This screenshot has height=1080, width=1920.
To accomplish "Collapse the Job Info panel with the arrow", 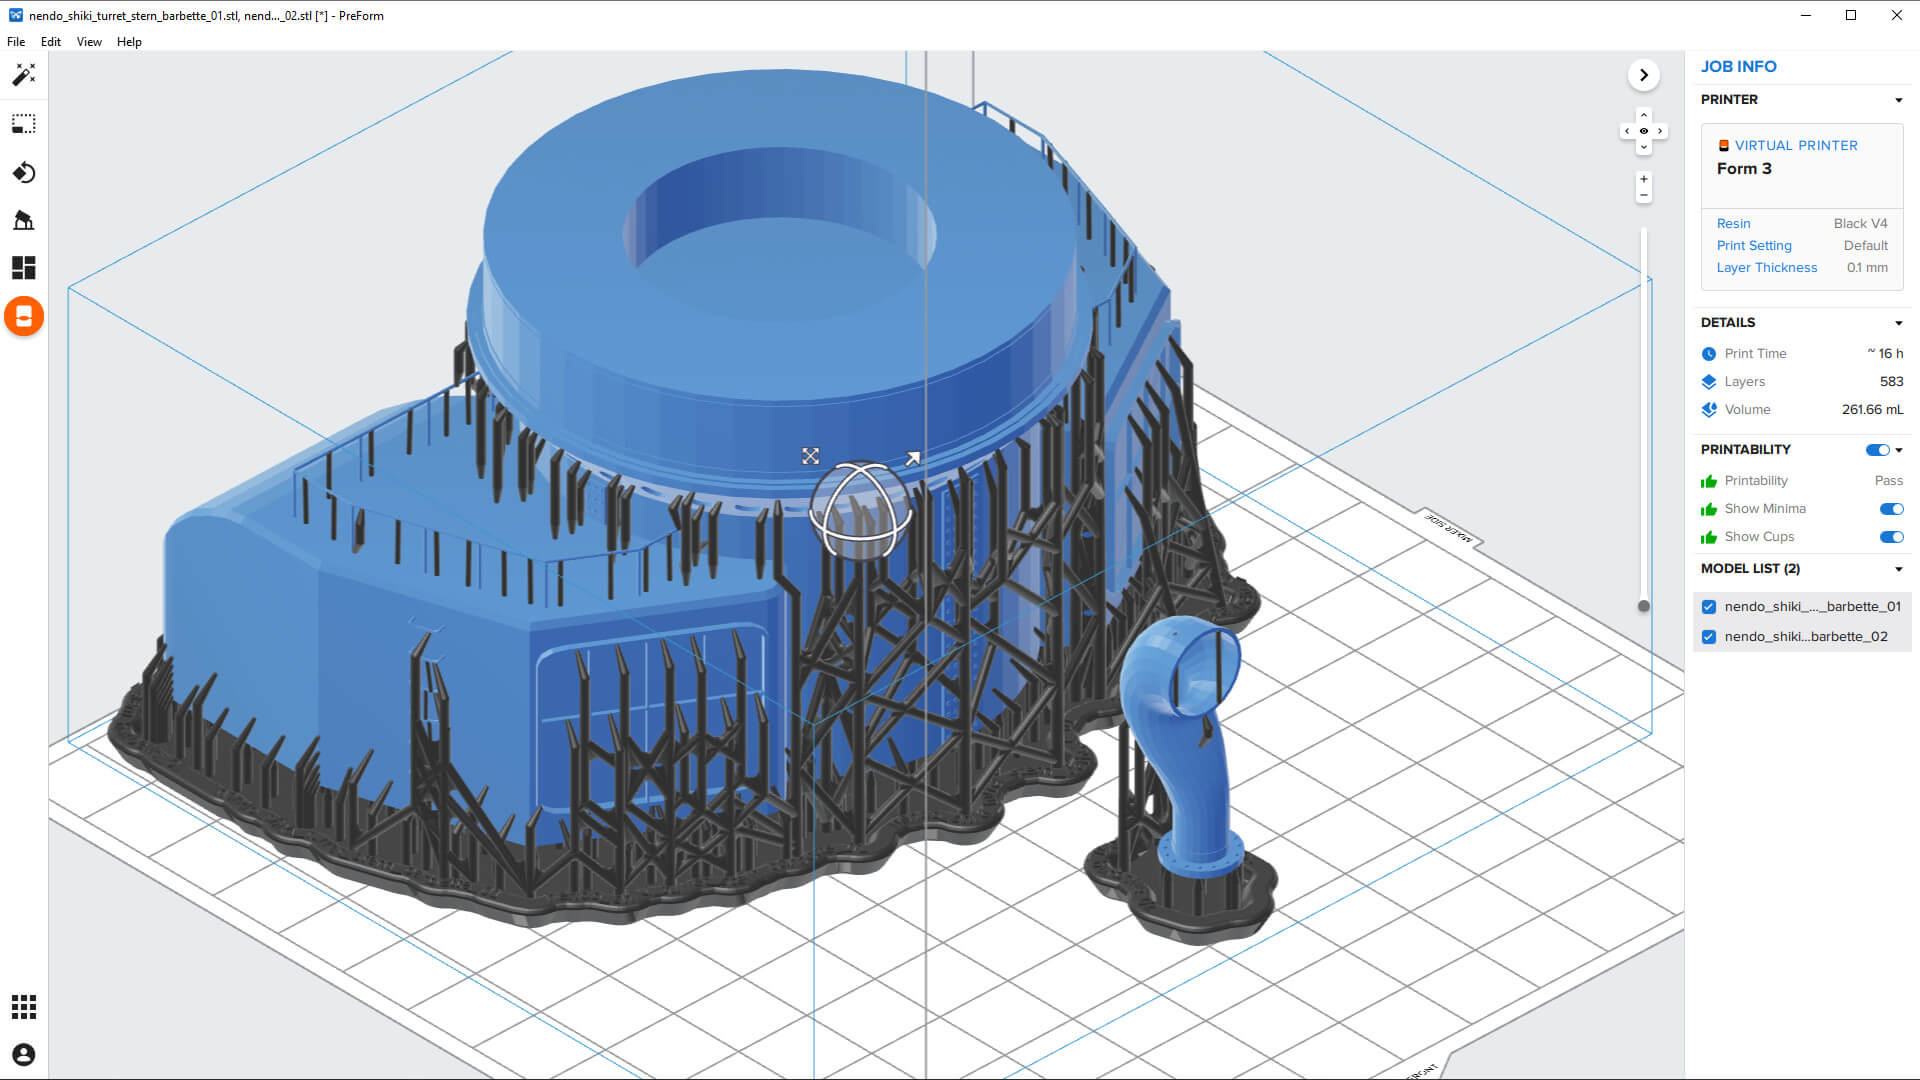I will (1644, 75).
